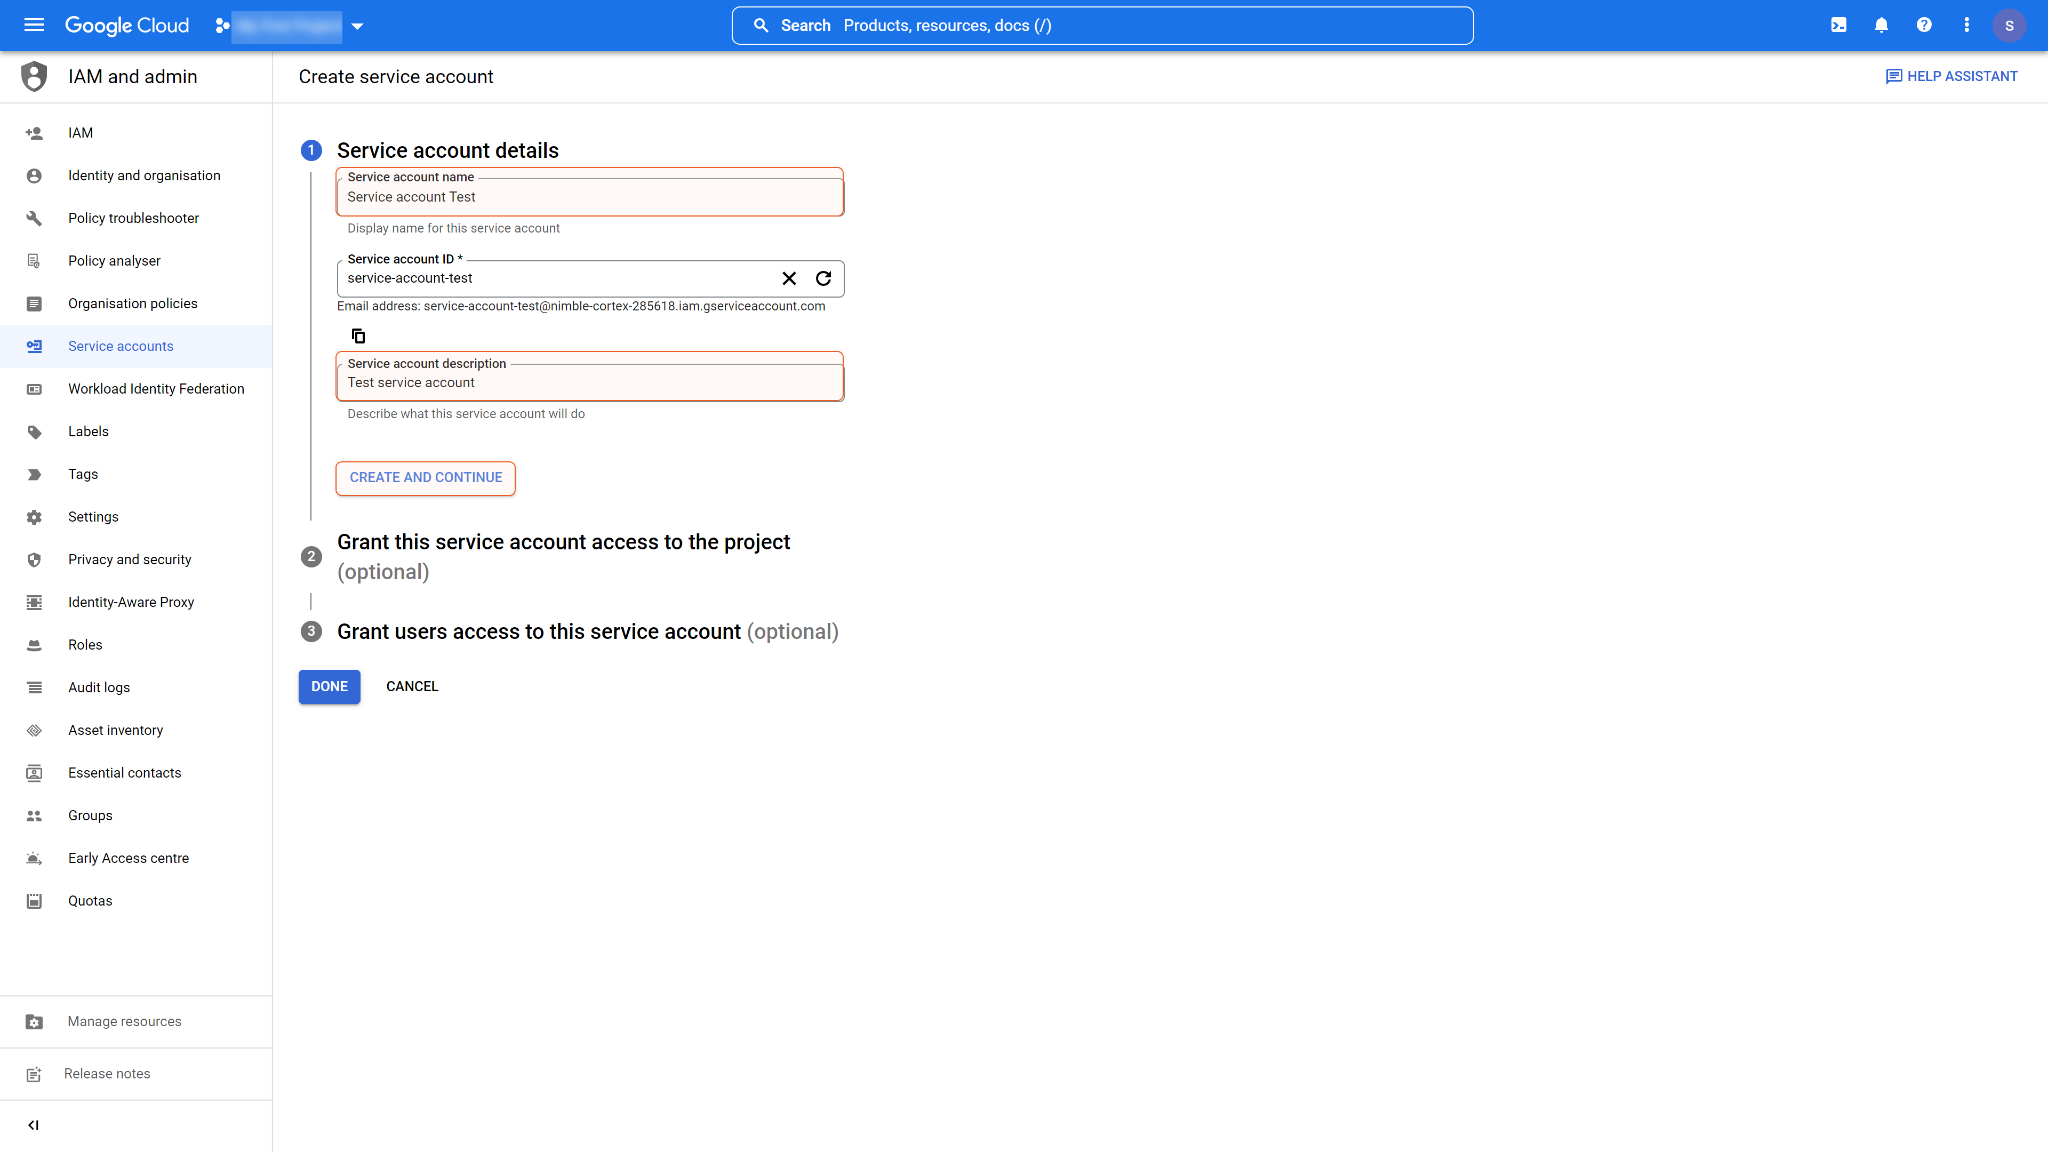The height and width of the screenshot is (1152, 2048).
Task: Click CREATE AND CONTINUE button
Action: point(426,478)
